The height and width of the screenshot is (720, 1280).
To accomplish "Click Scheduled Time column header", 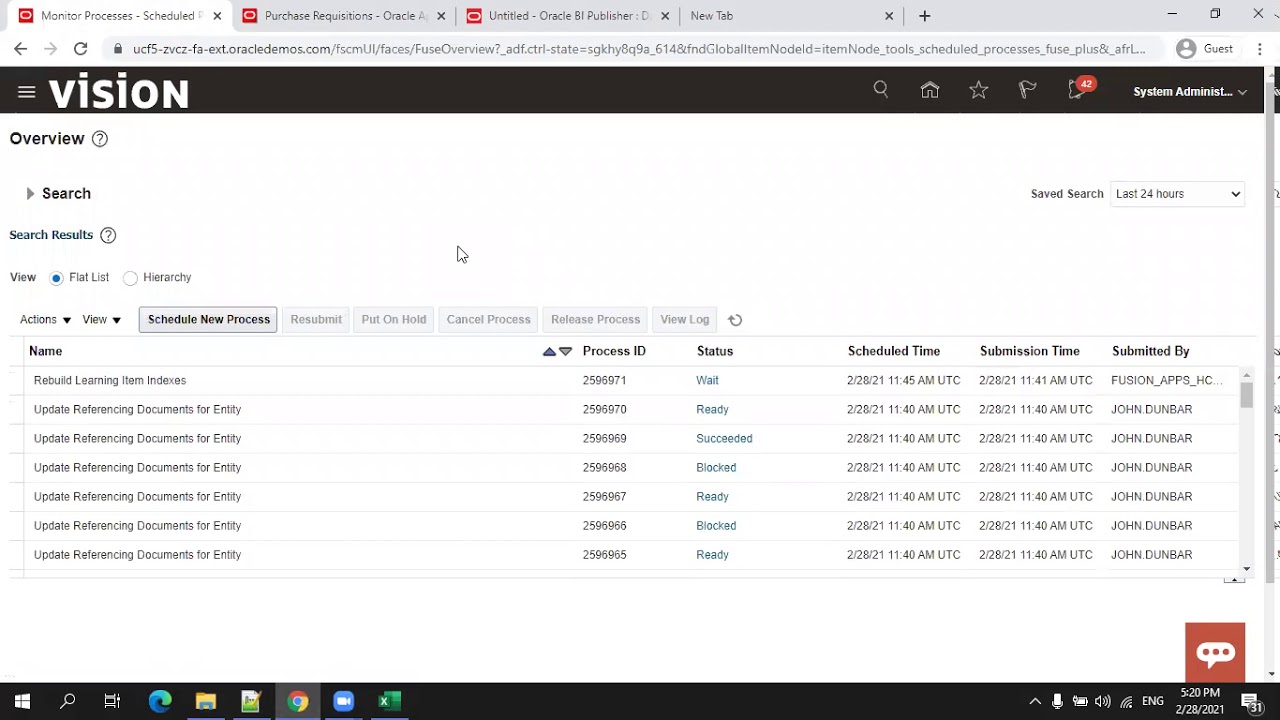I will pos(894,351).
